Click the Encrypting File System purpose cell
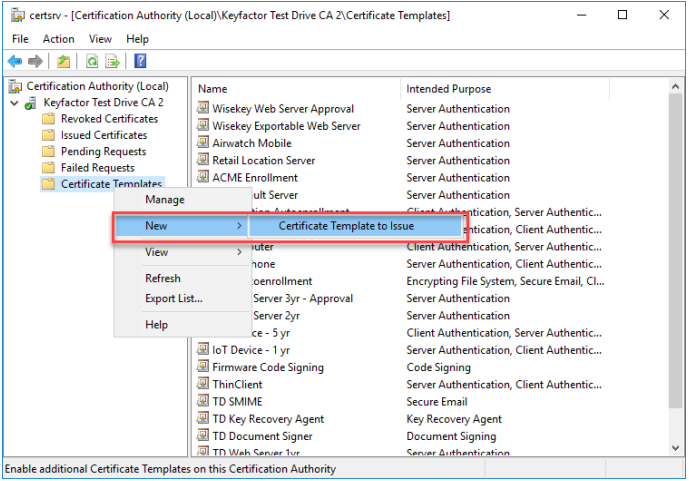 point(505,281)
